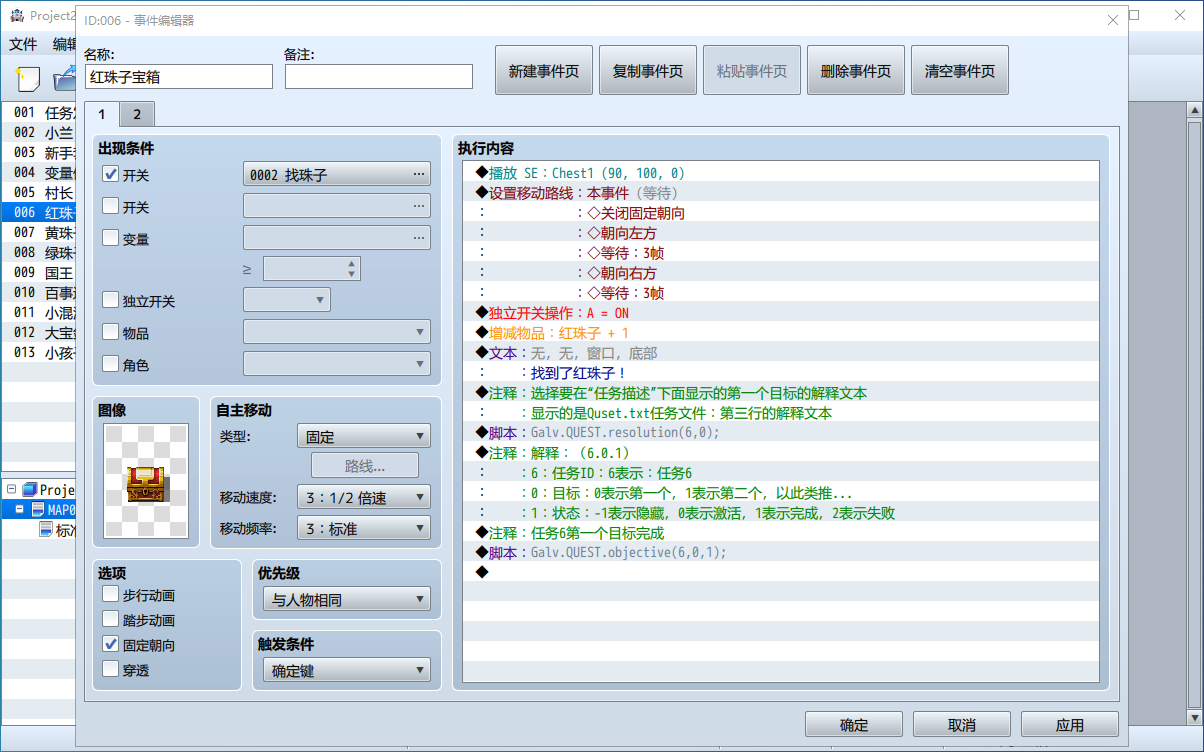The width and height of the screenshot is (1204, 752).
Task: Switch to event page tab 1
Action: click(x=102, y=113)
